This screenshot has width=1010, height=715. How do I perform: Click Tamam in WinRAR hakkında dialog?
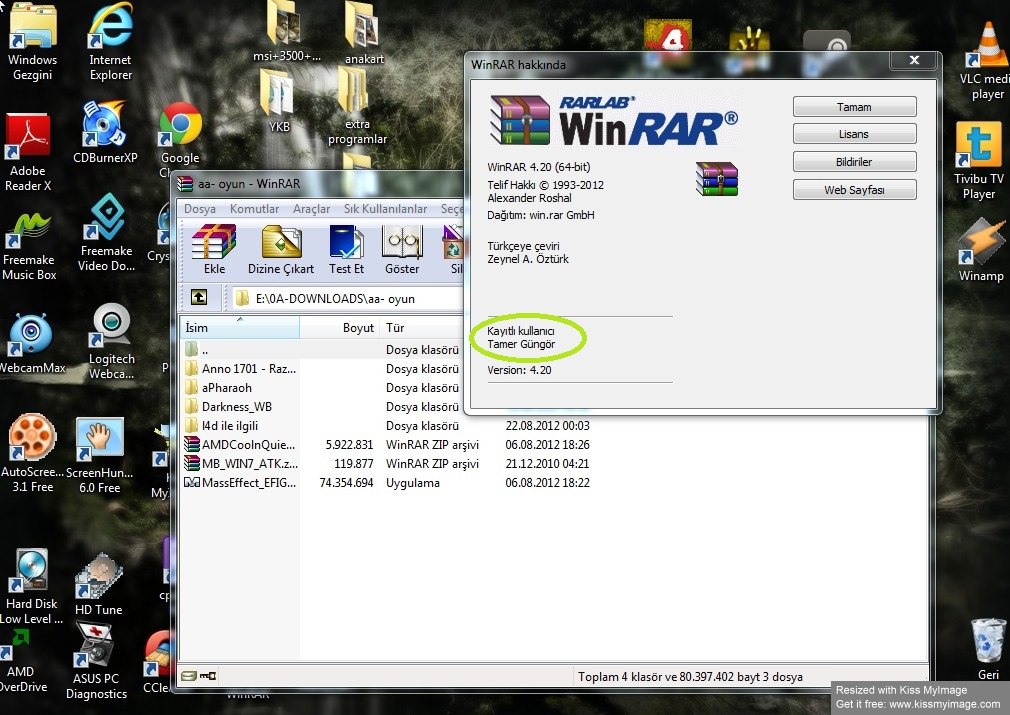[x=854, y=107]
